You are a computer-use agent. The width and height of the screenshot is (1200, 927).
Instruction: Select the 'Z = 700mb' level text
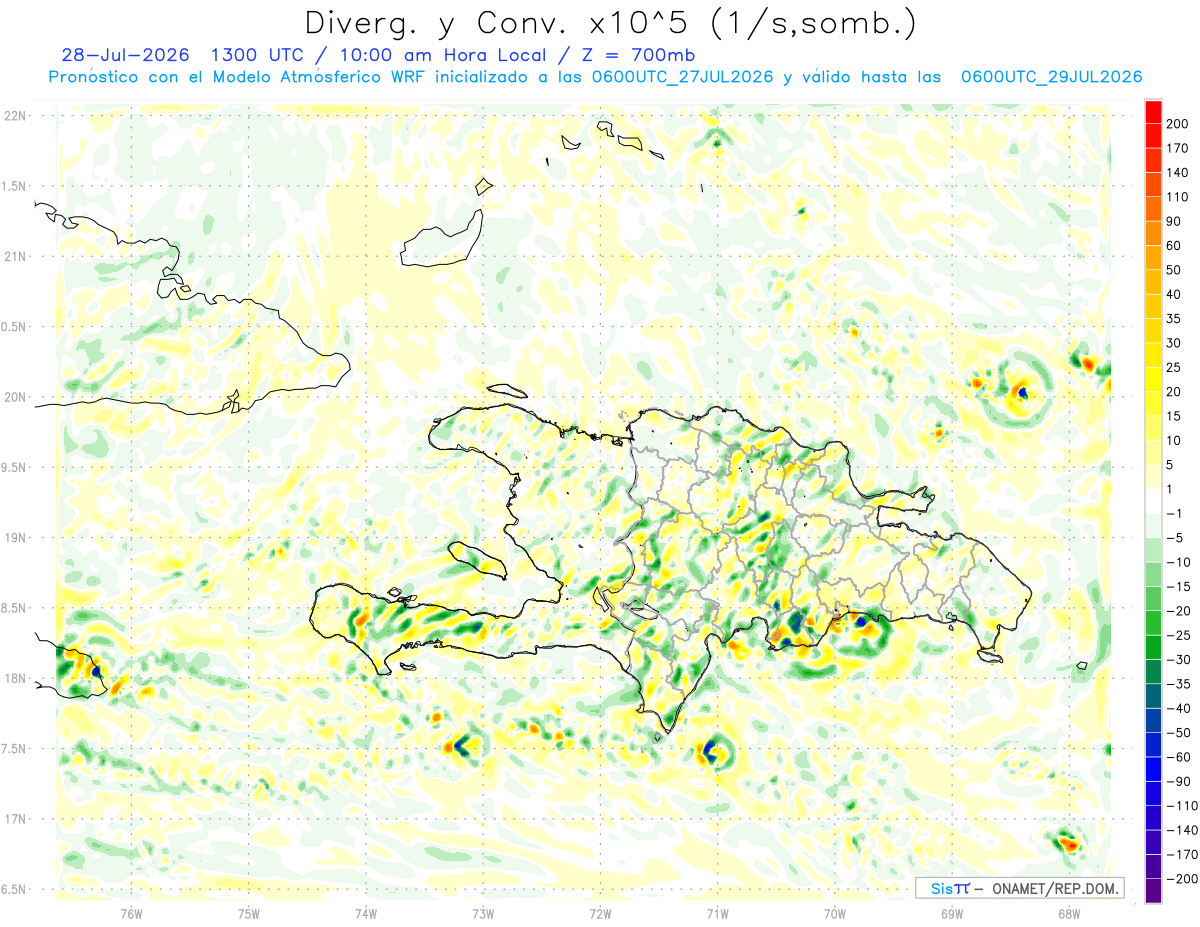tap(640, 55)
